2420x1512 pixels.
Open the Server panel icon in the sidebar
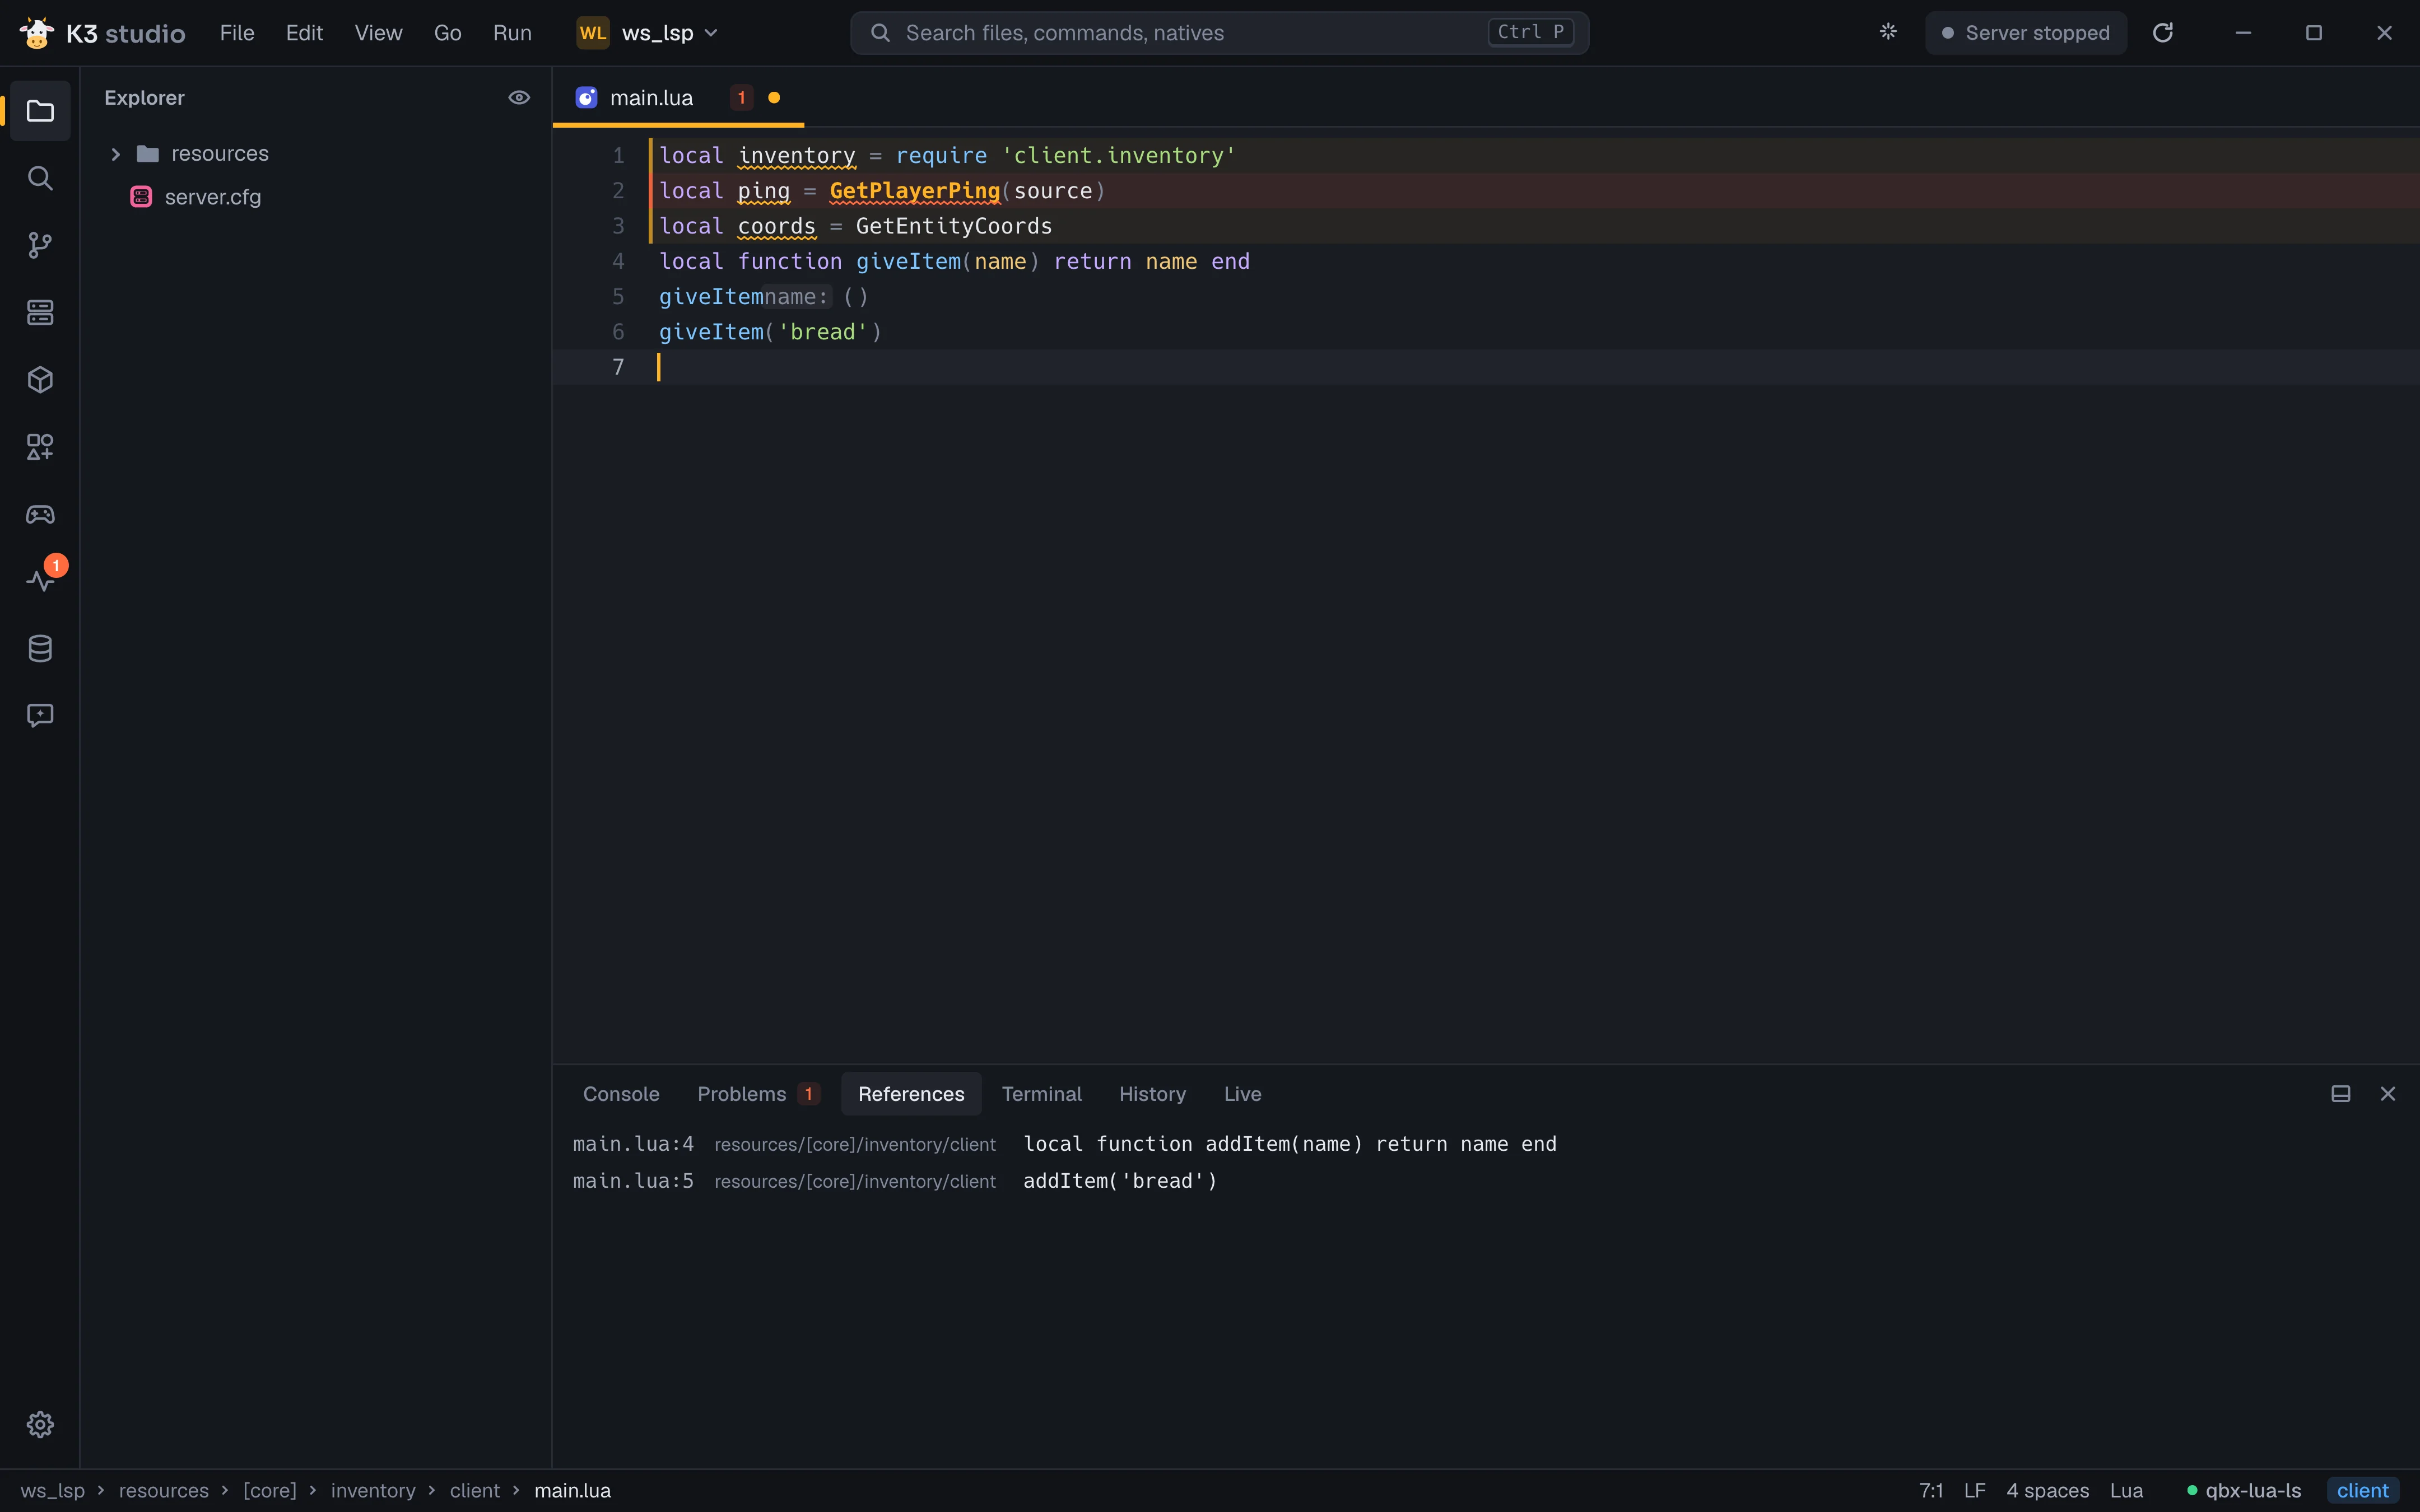pos(40,312)
